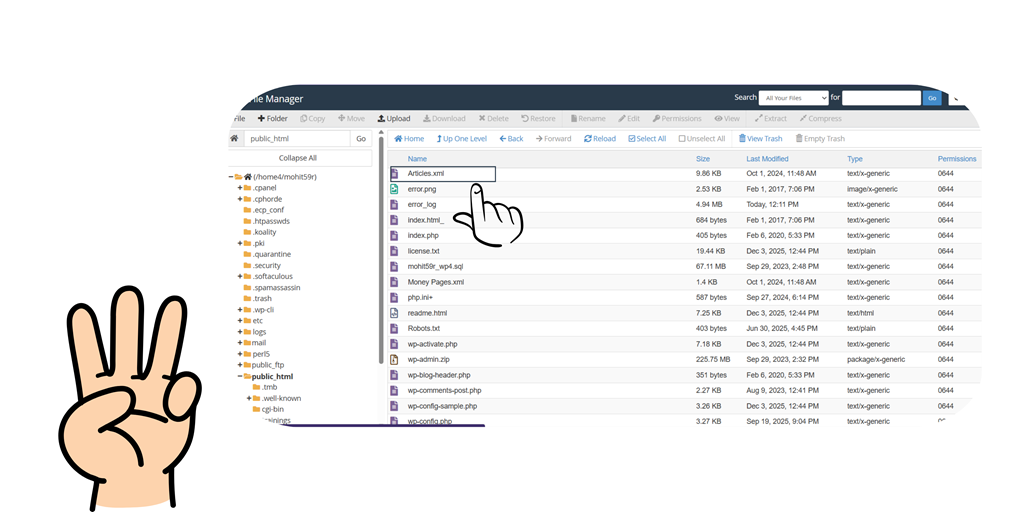The width and height of the screenshot is (1024, 512).
Task: Check the Select All checkbox
Action: point(632,139)
